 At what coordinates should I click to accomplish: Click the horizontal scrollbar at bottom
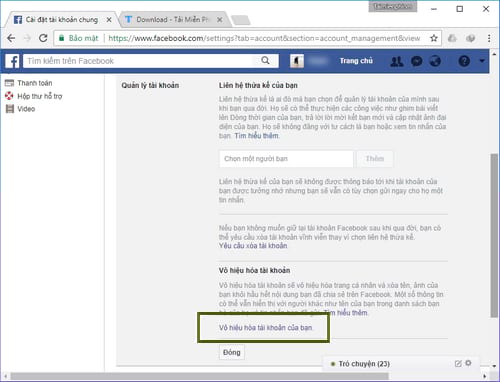[199, 376]
